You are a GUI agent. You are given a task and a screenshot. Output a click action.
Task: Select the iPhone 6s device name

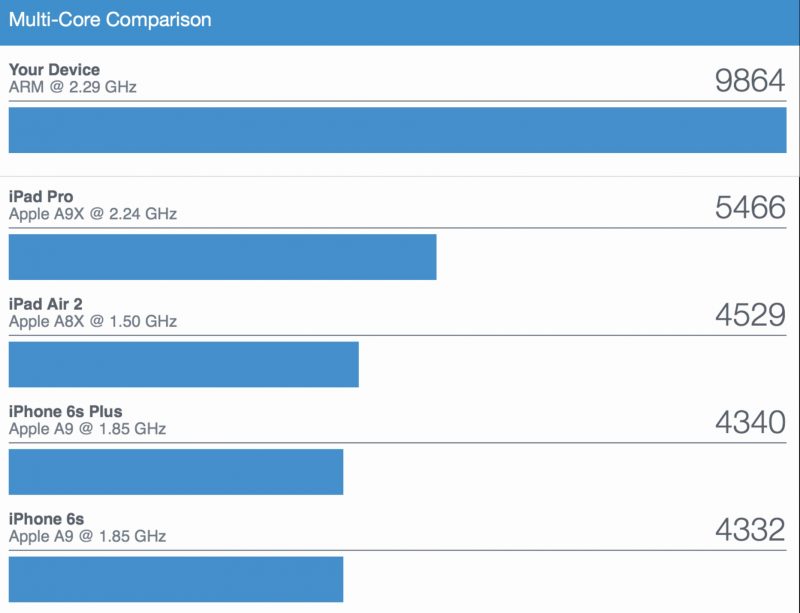click(46, 519)
